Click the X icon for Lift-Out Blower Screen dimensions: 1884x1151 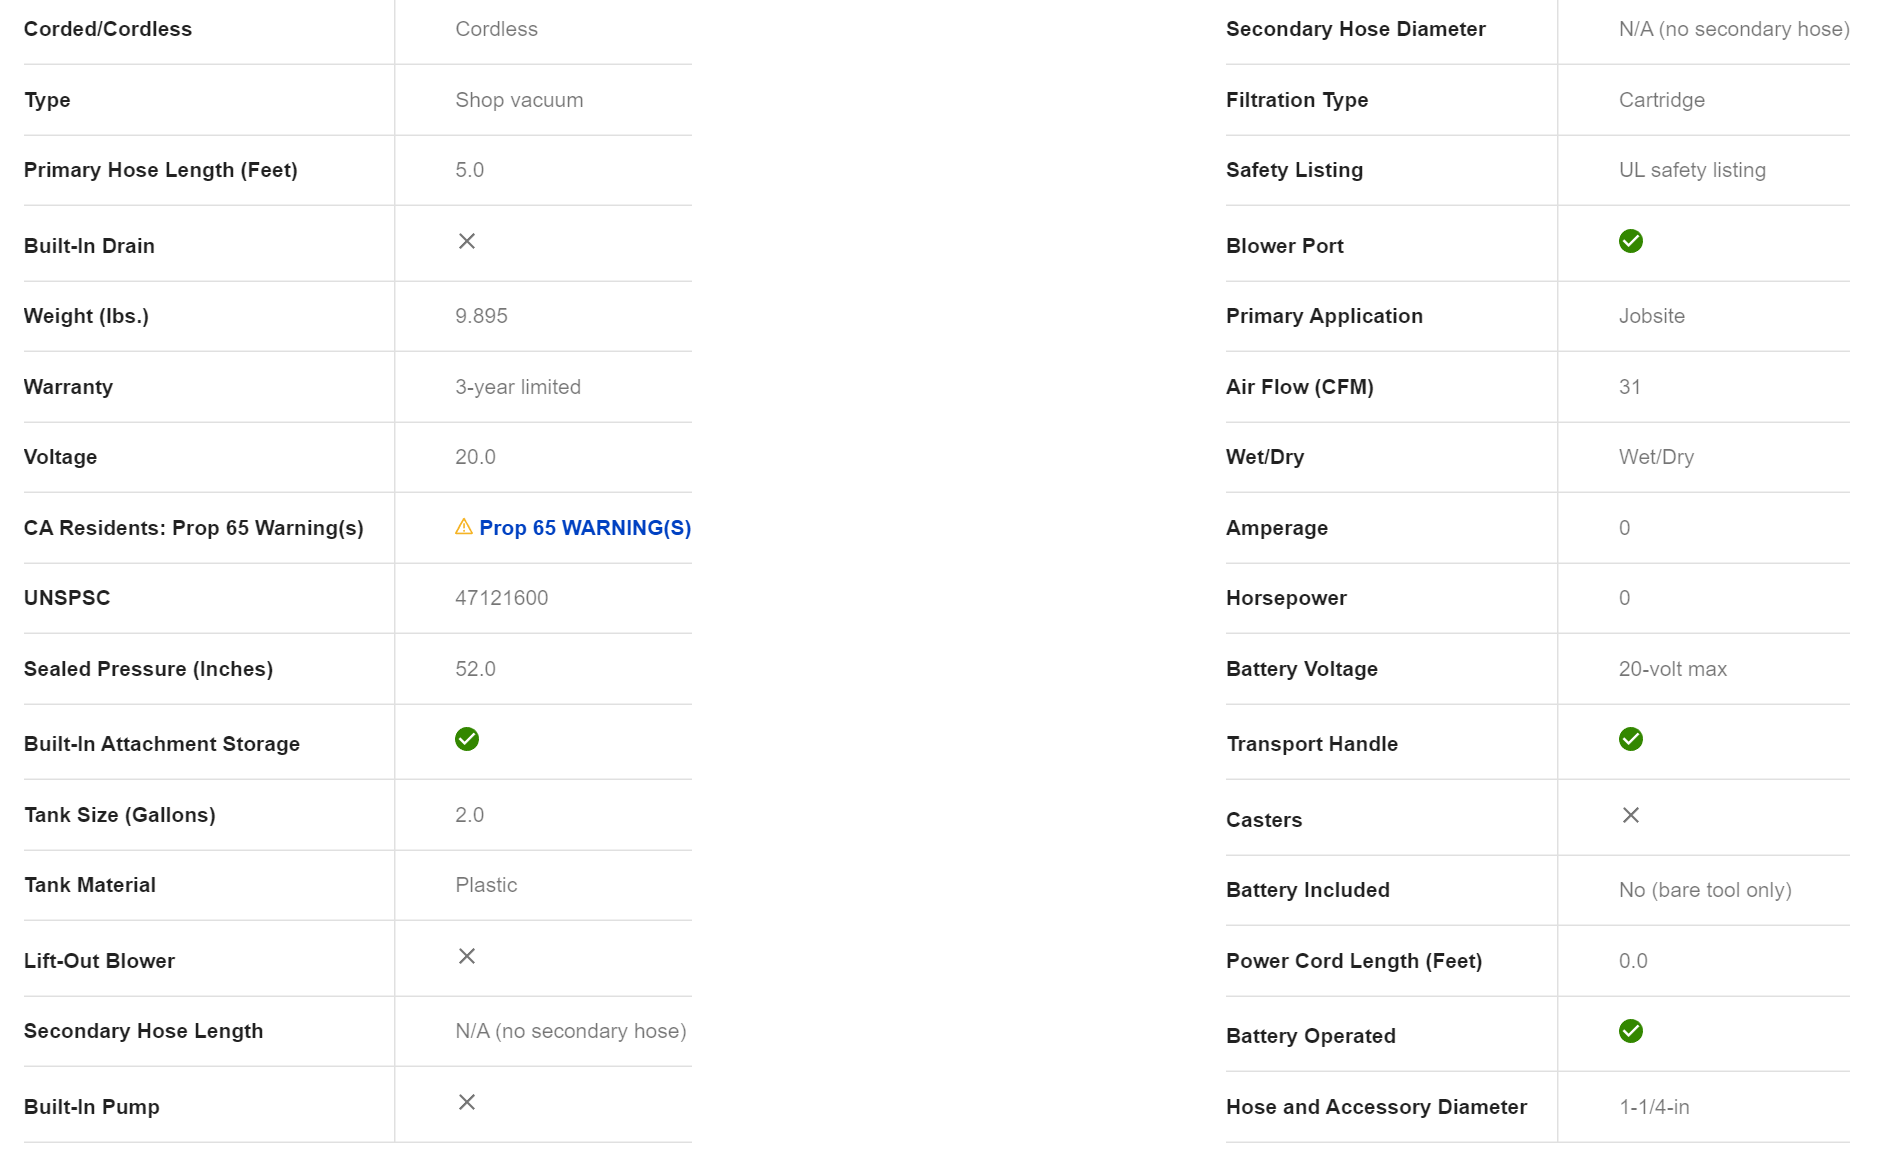point(467,956)
